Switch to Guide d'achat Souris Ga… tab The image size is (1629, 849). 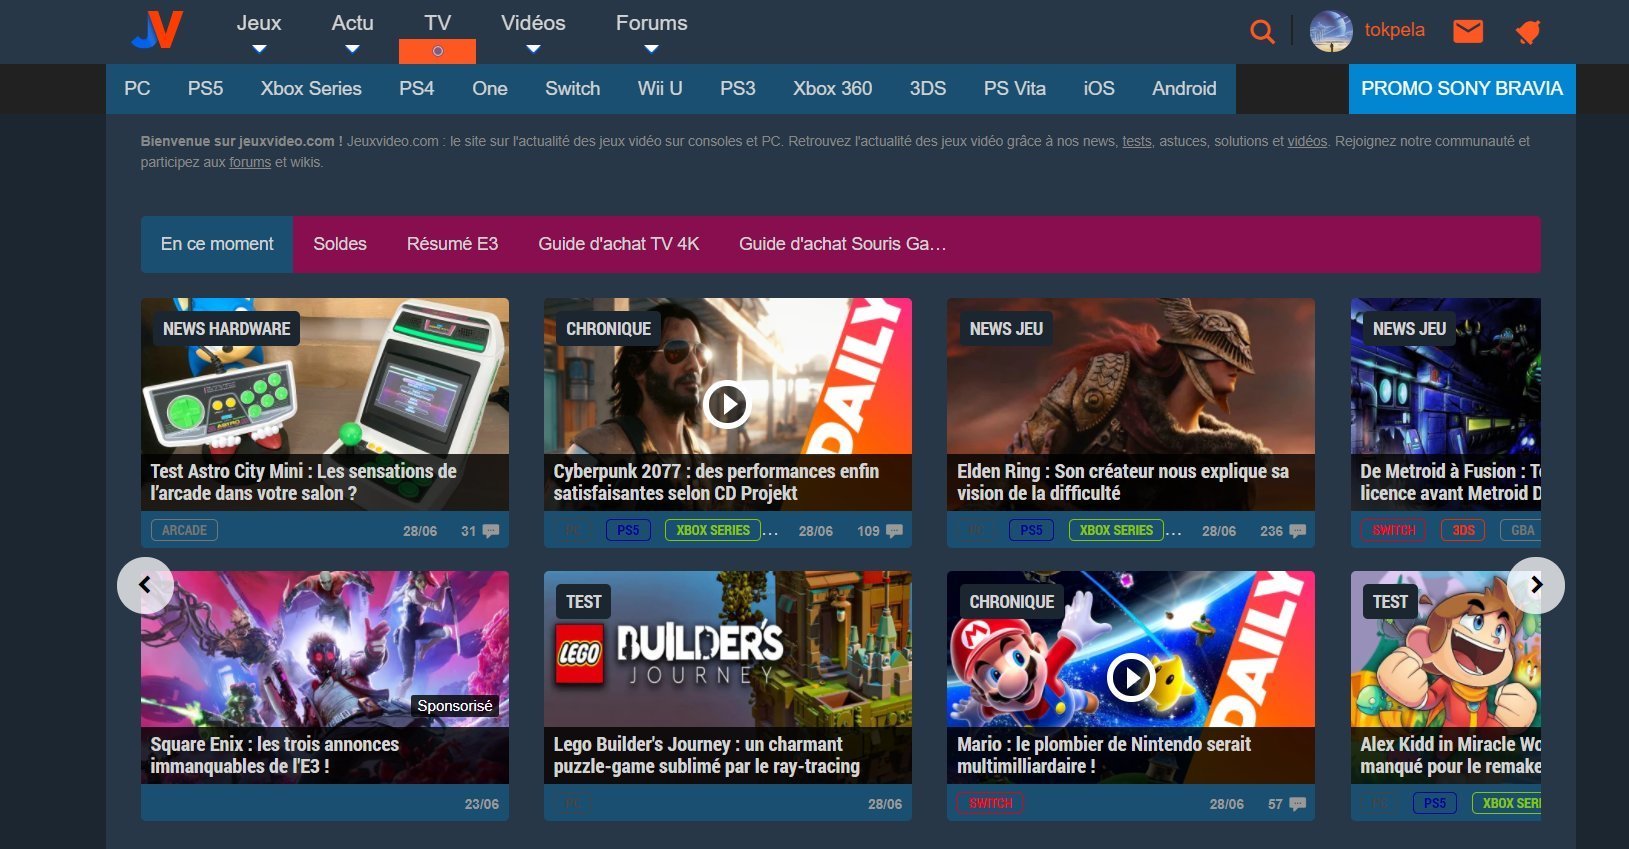pyautogui.click(x=842, y=244)
